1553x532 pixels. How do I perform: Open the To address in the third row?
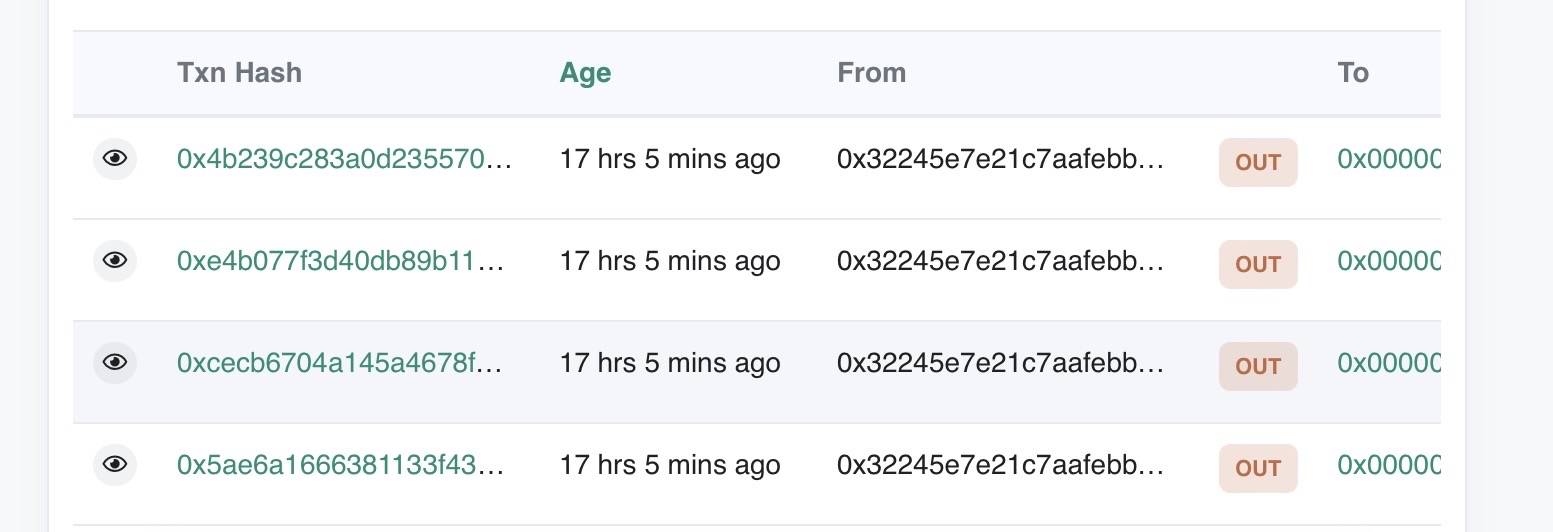point(1389,363)
